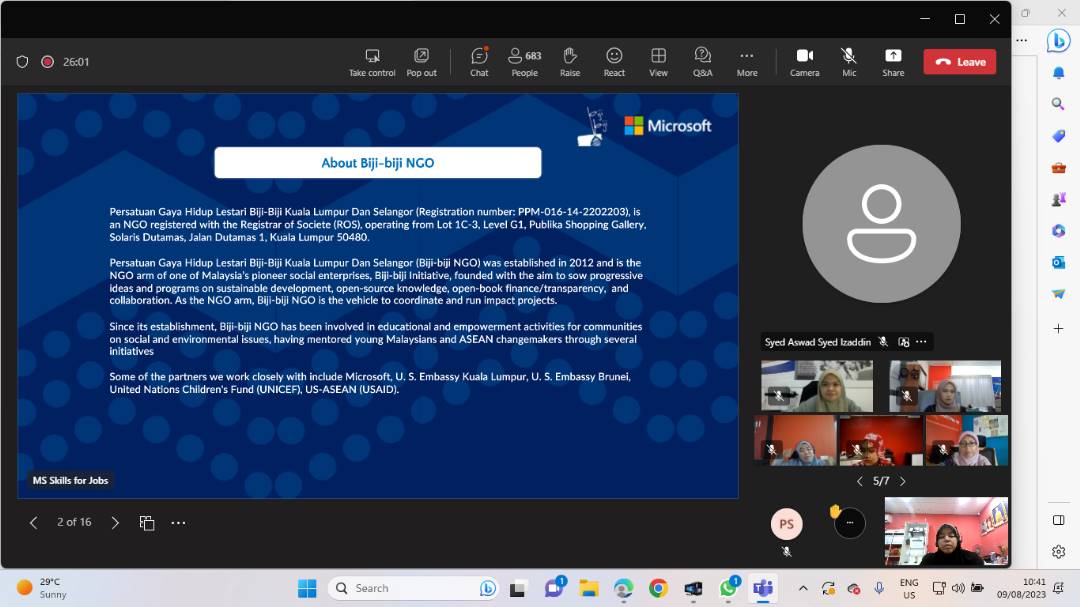Open the Share content tray
The image size is (1080, 607).
pos(893,62)
